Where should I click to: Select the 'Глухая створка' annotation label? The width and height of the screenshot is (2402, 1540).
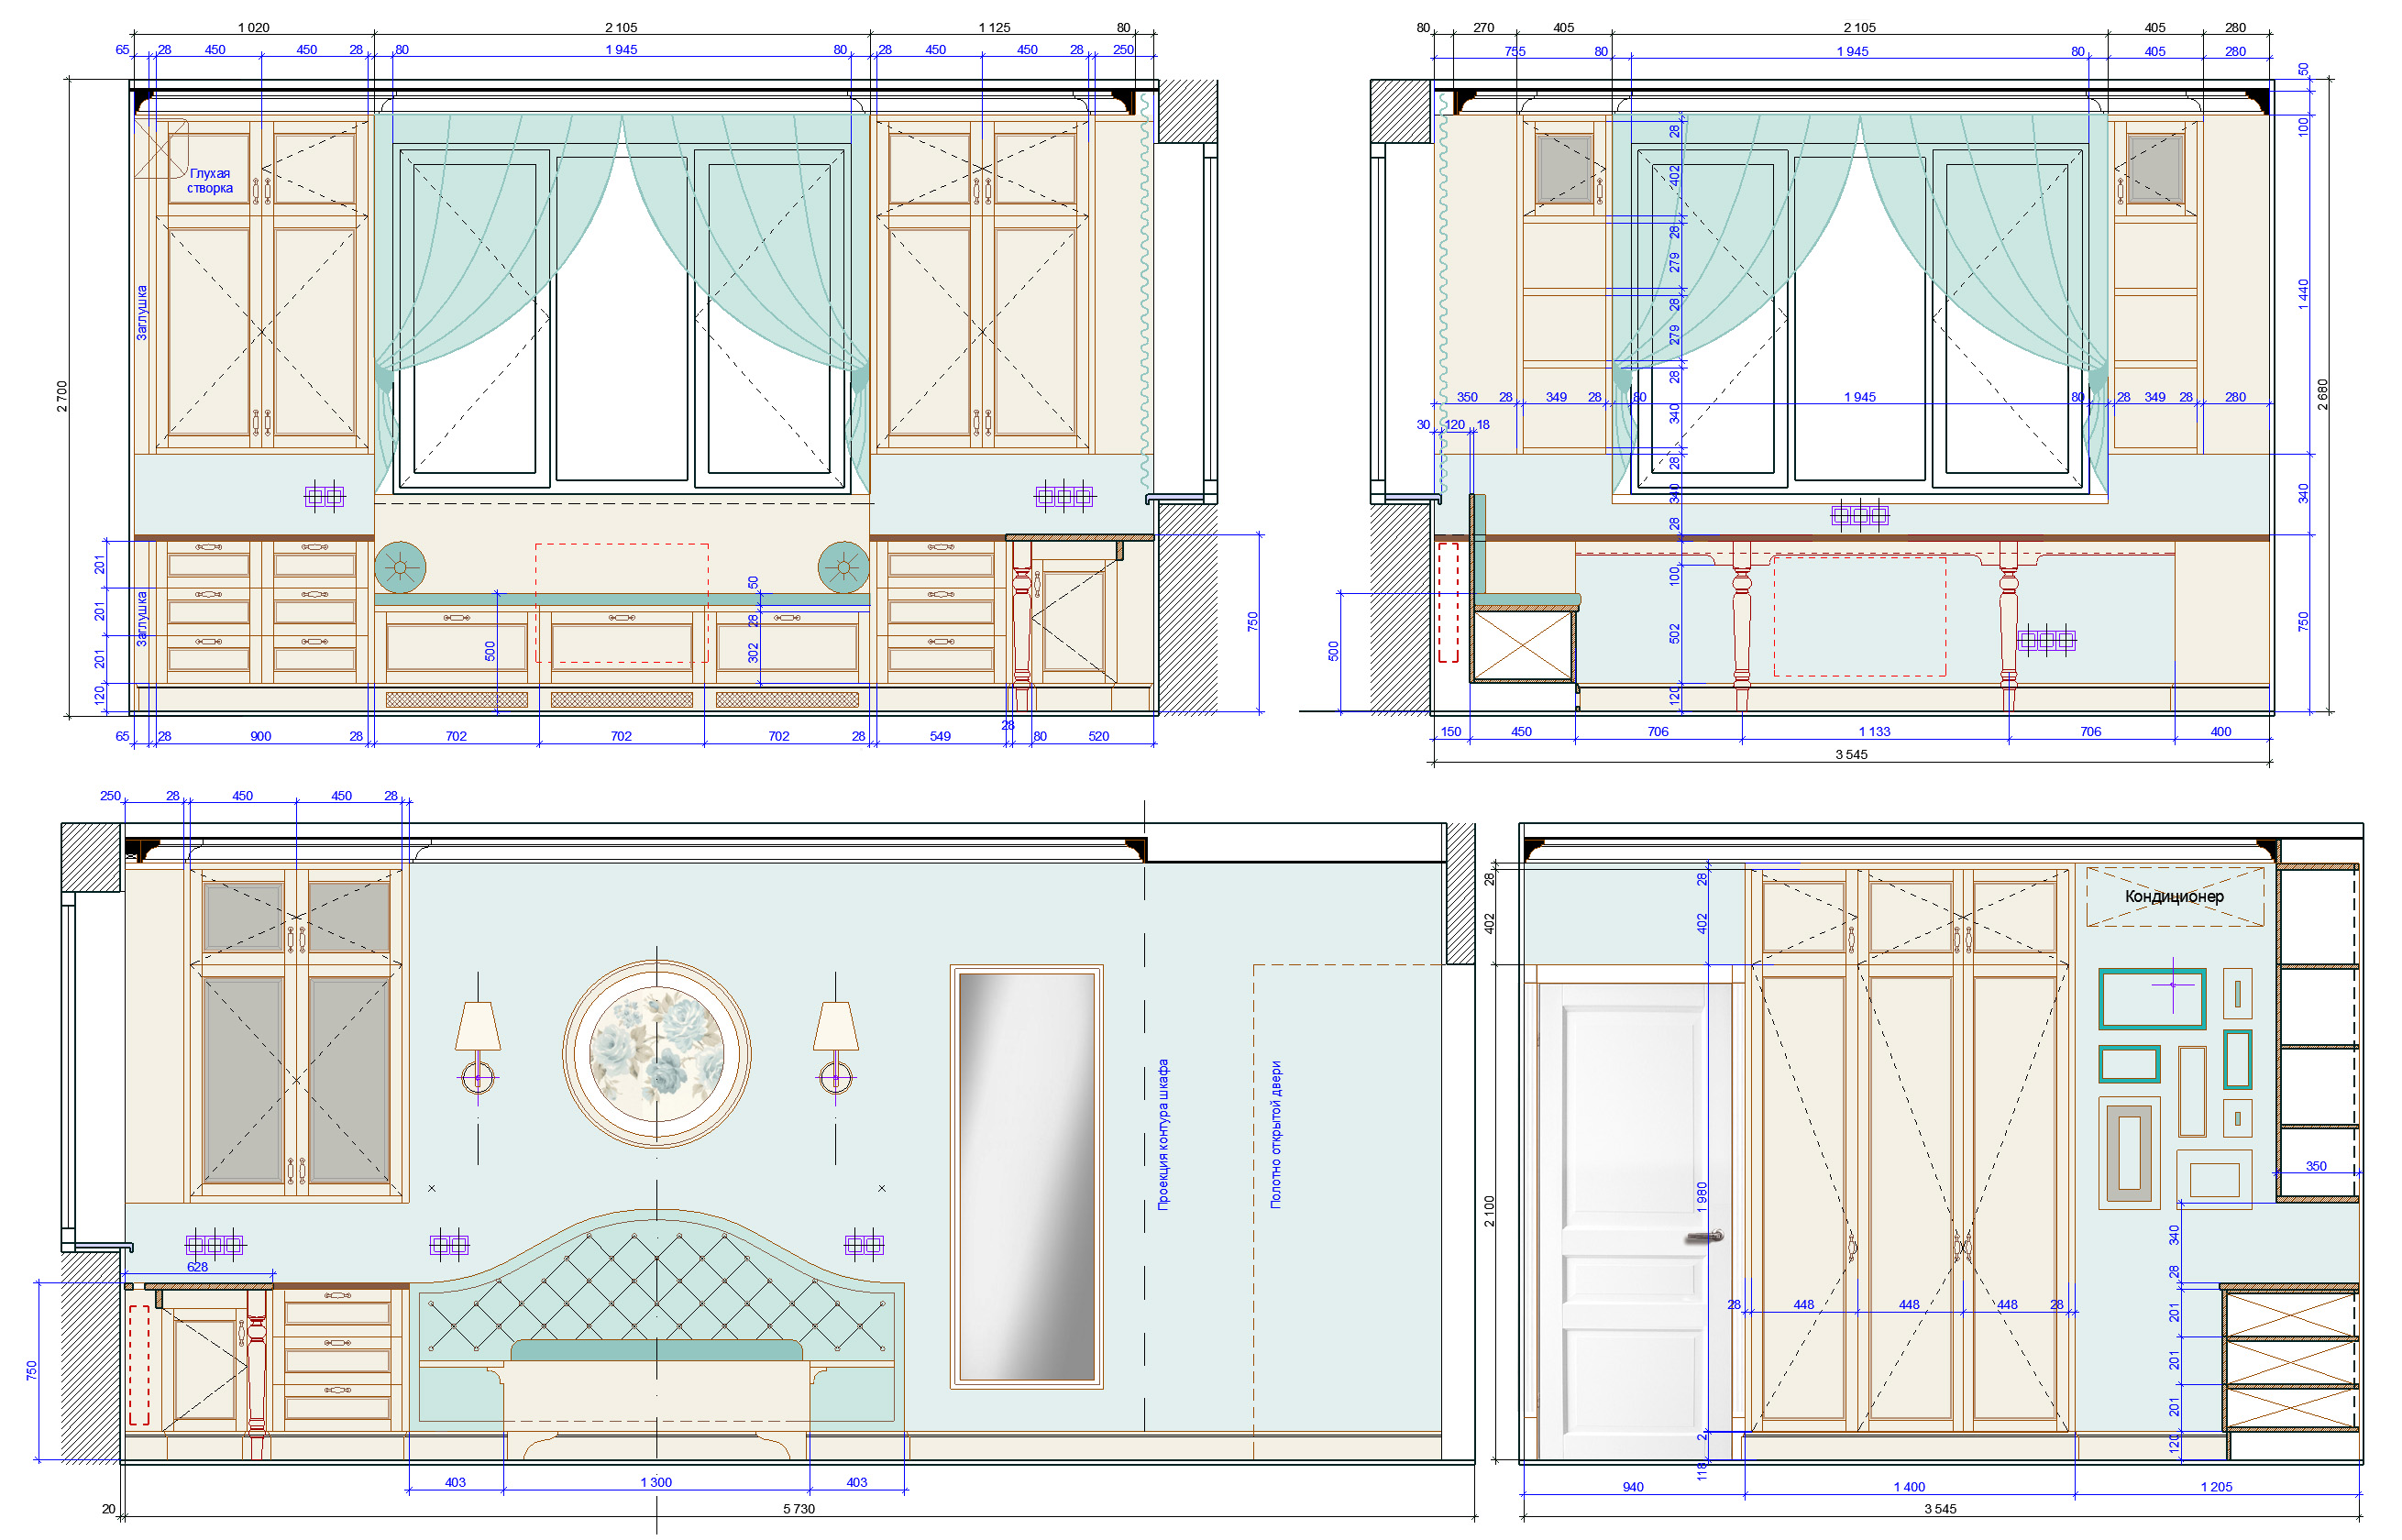[210, 180]
